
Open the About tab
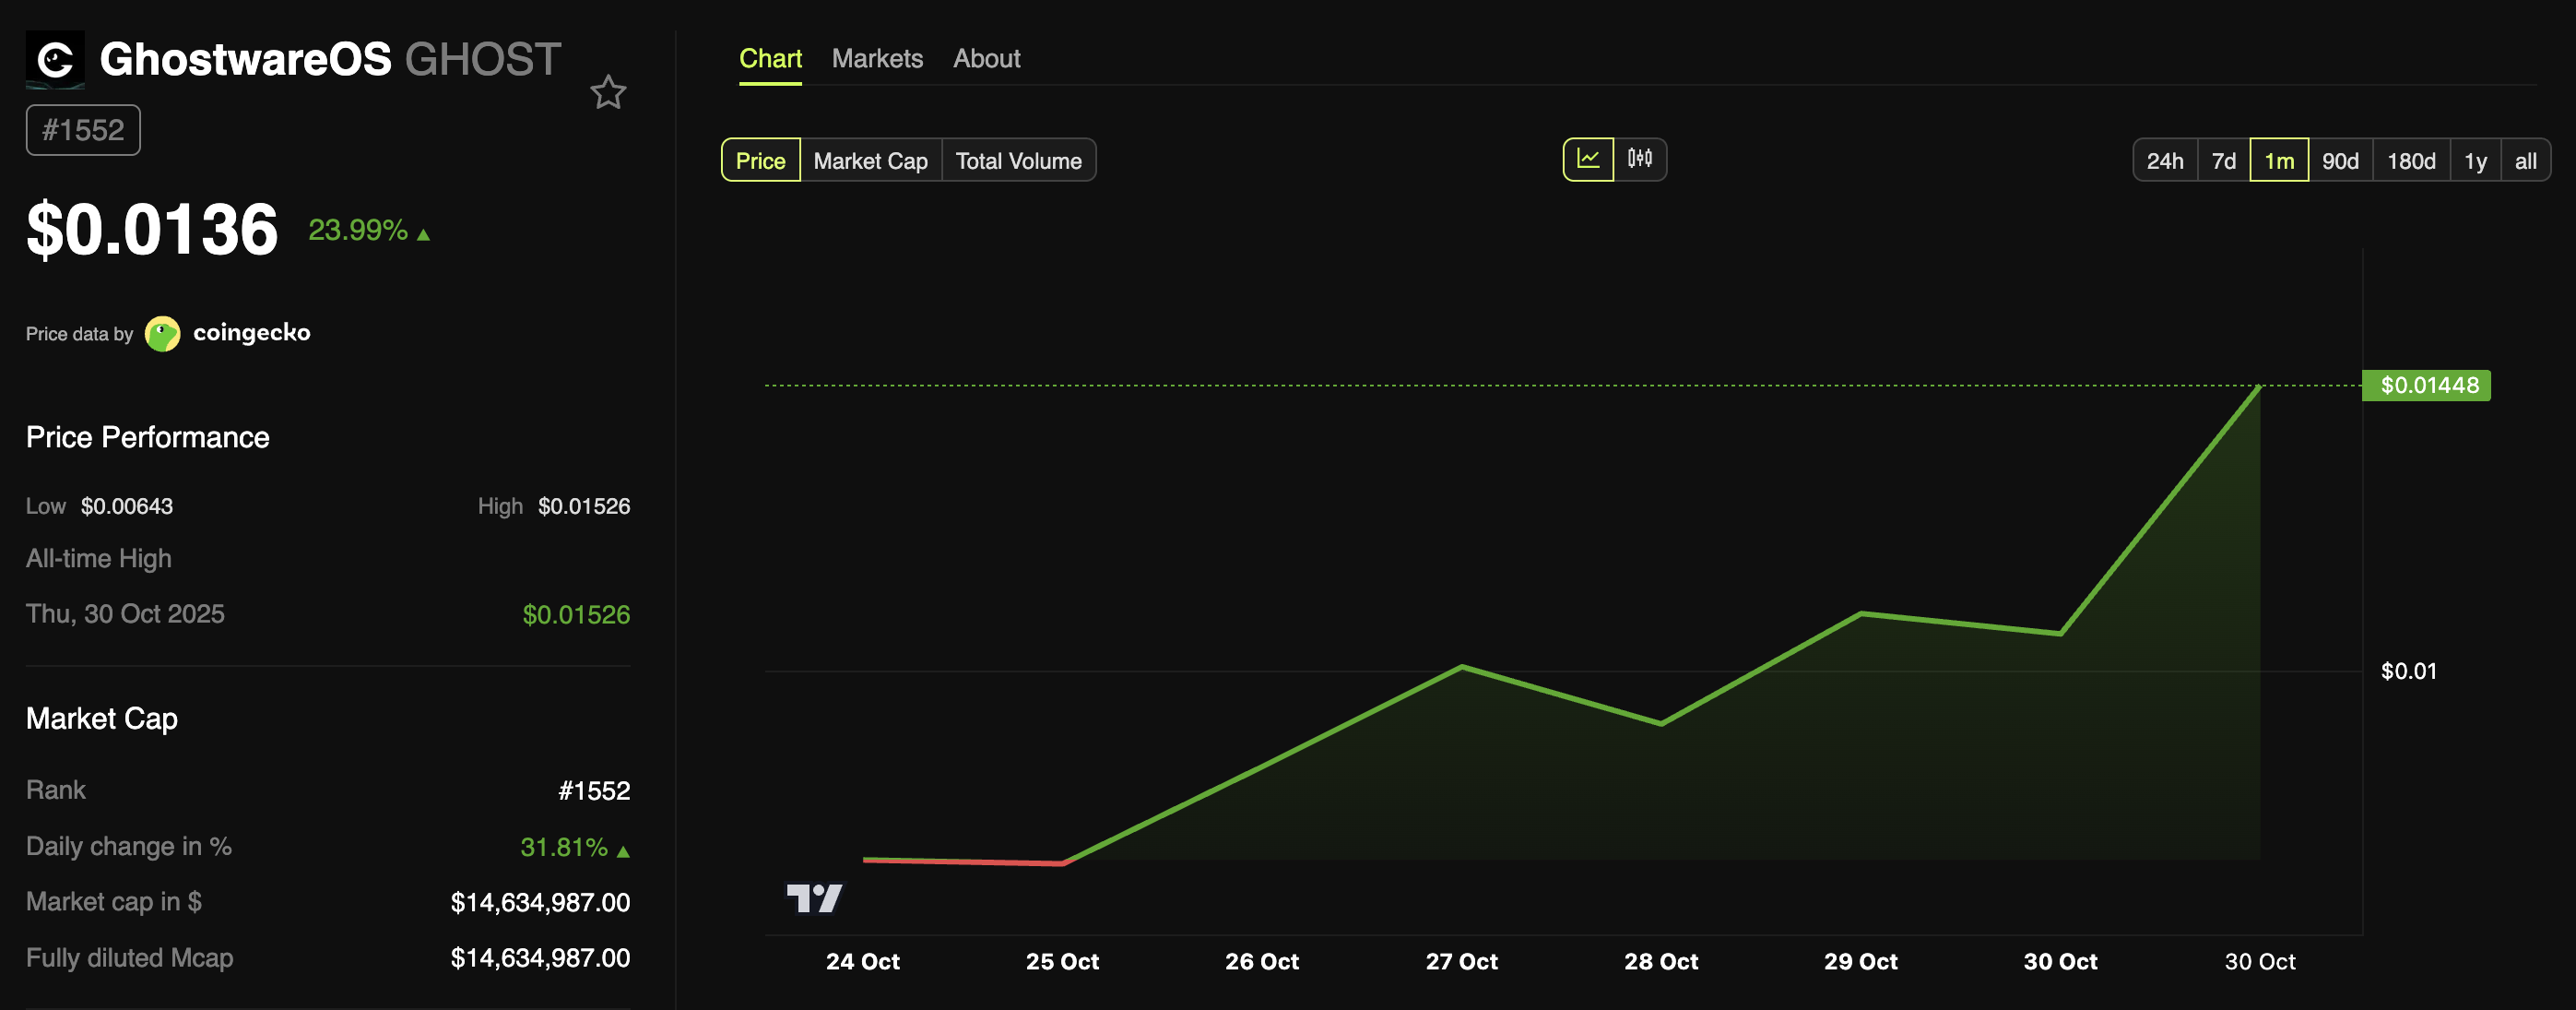click(x=986, y=59)
